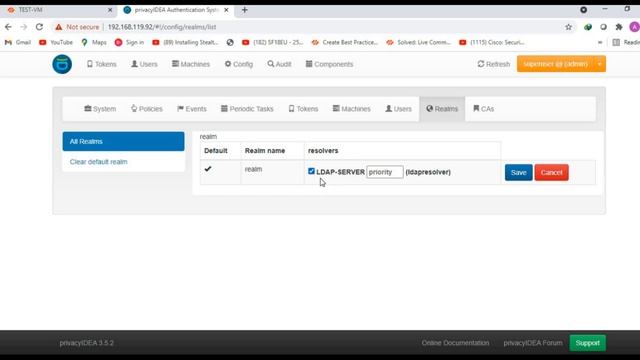Switch to the TEST-VM browser tab
The height and width of the screenshot is (360, 640).
point(59,10)
